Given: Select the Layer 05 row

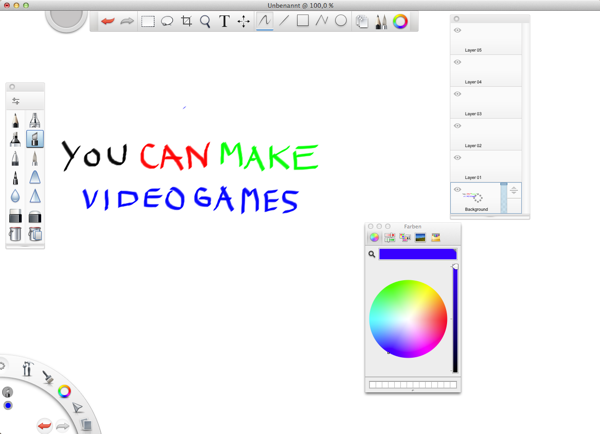Looking at the screenshot, I should coord(486,39).
